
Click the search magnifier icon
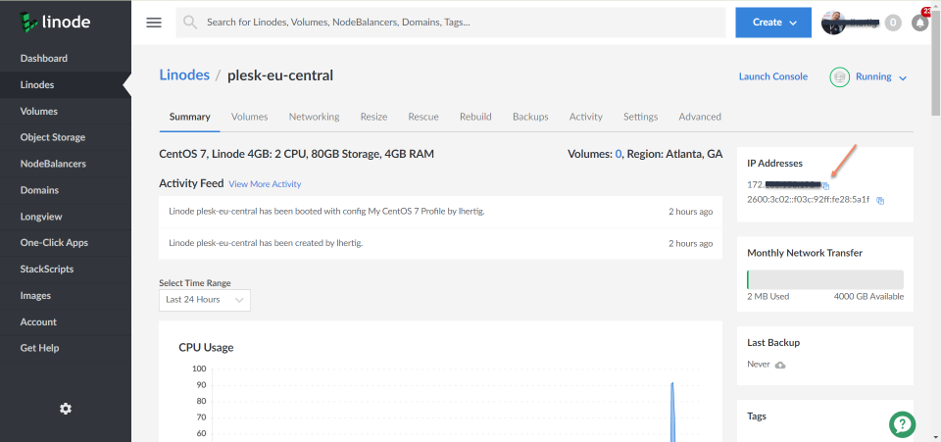[190, 23]
